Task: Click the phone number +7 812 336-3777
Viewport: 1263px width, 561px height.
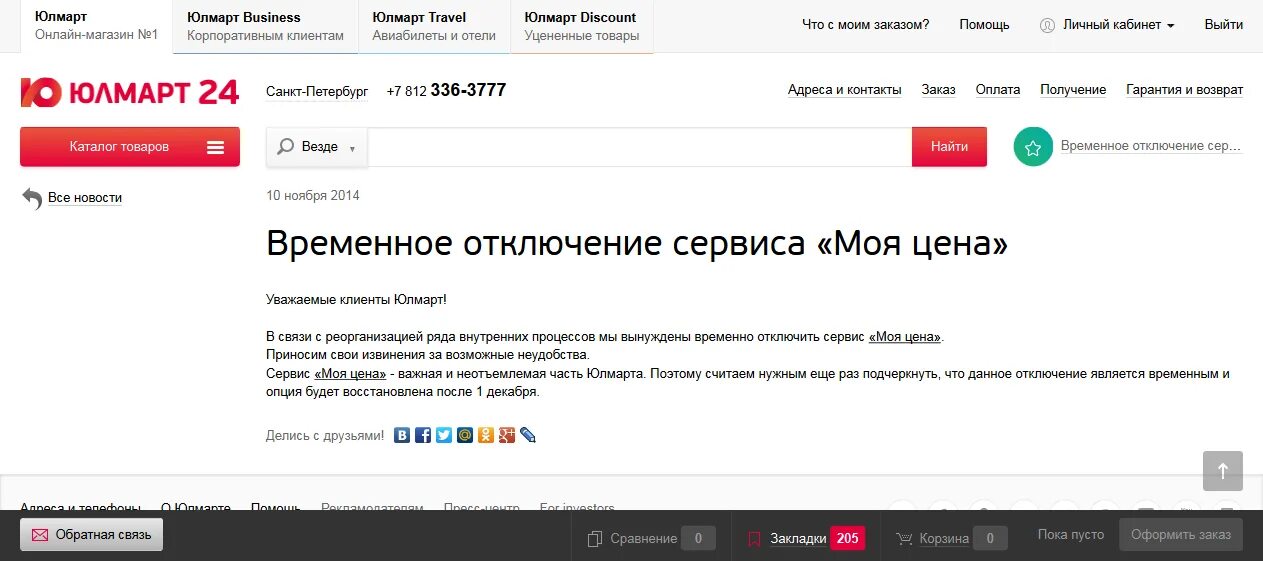Action: pos(446,91)
